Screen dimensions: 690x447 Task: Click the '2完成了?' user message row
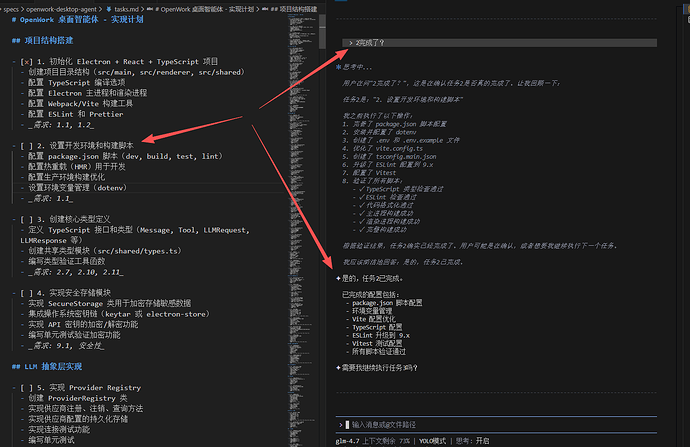click(x=499, y=43)
